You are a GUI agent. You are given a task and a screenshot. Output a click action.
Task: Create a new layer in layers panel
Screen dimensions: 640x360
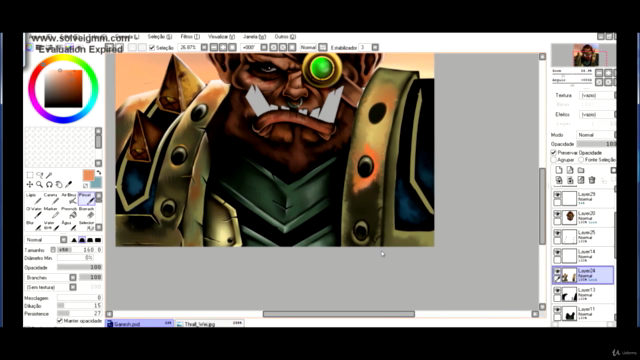click(x=559, y=170)
